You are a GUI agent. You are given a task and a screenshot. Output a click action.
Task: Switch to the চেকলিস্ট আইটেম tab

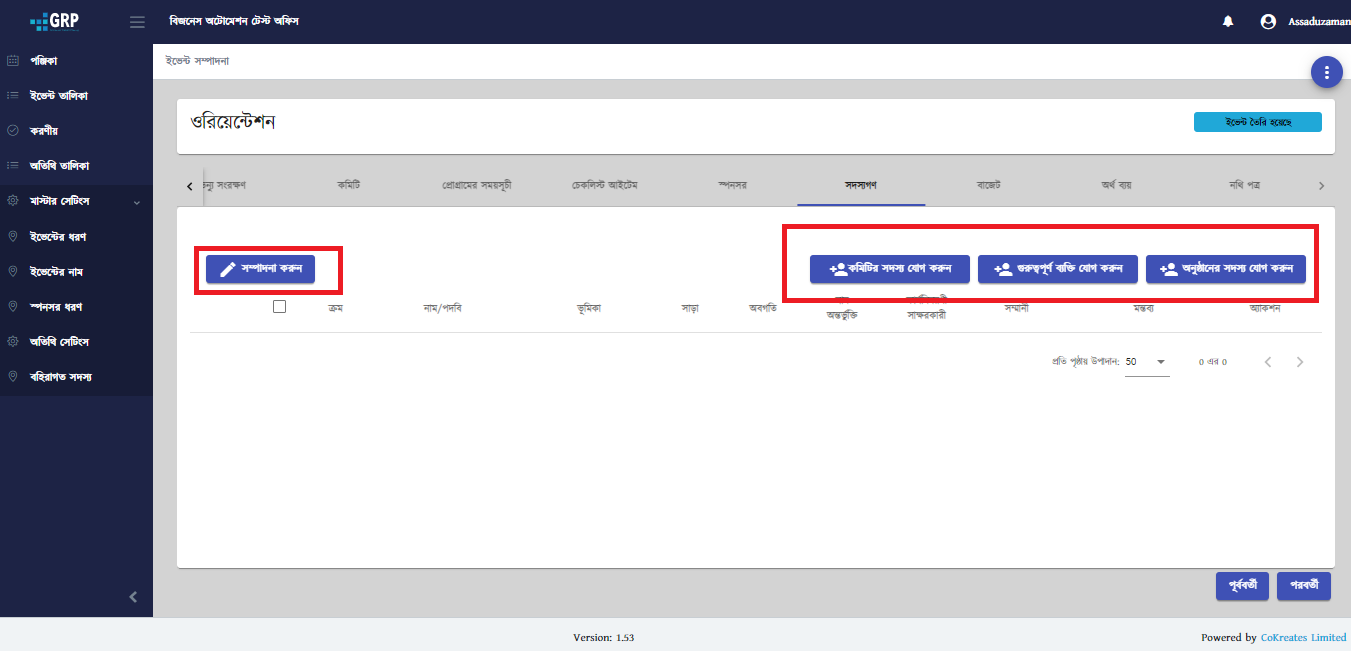click(605, 186)
